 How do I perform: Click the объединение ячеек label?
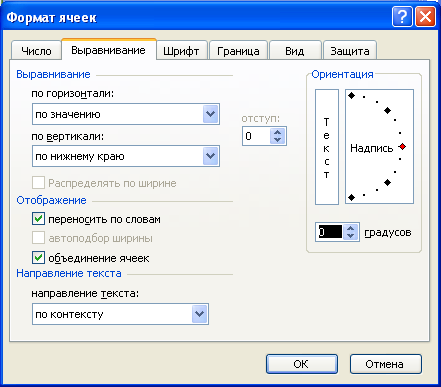tap(99, 258)
